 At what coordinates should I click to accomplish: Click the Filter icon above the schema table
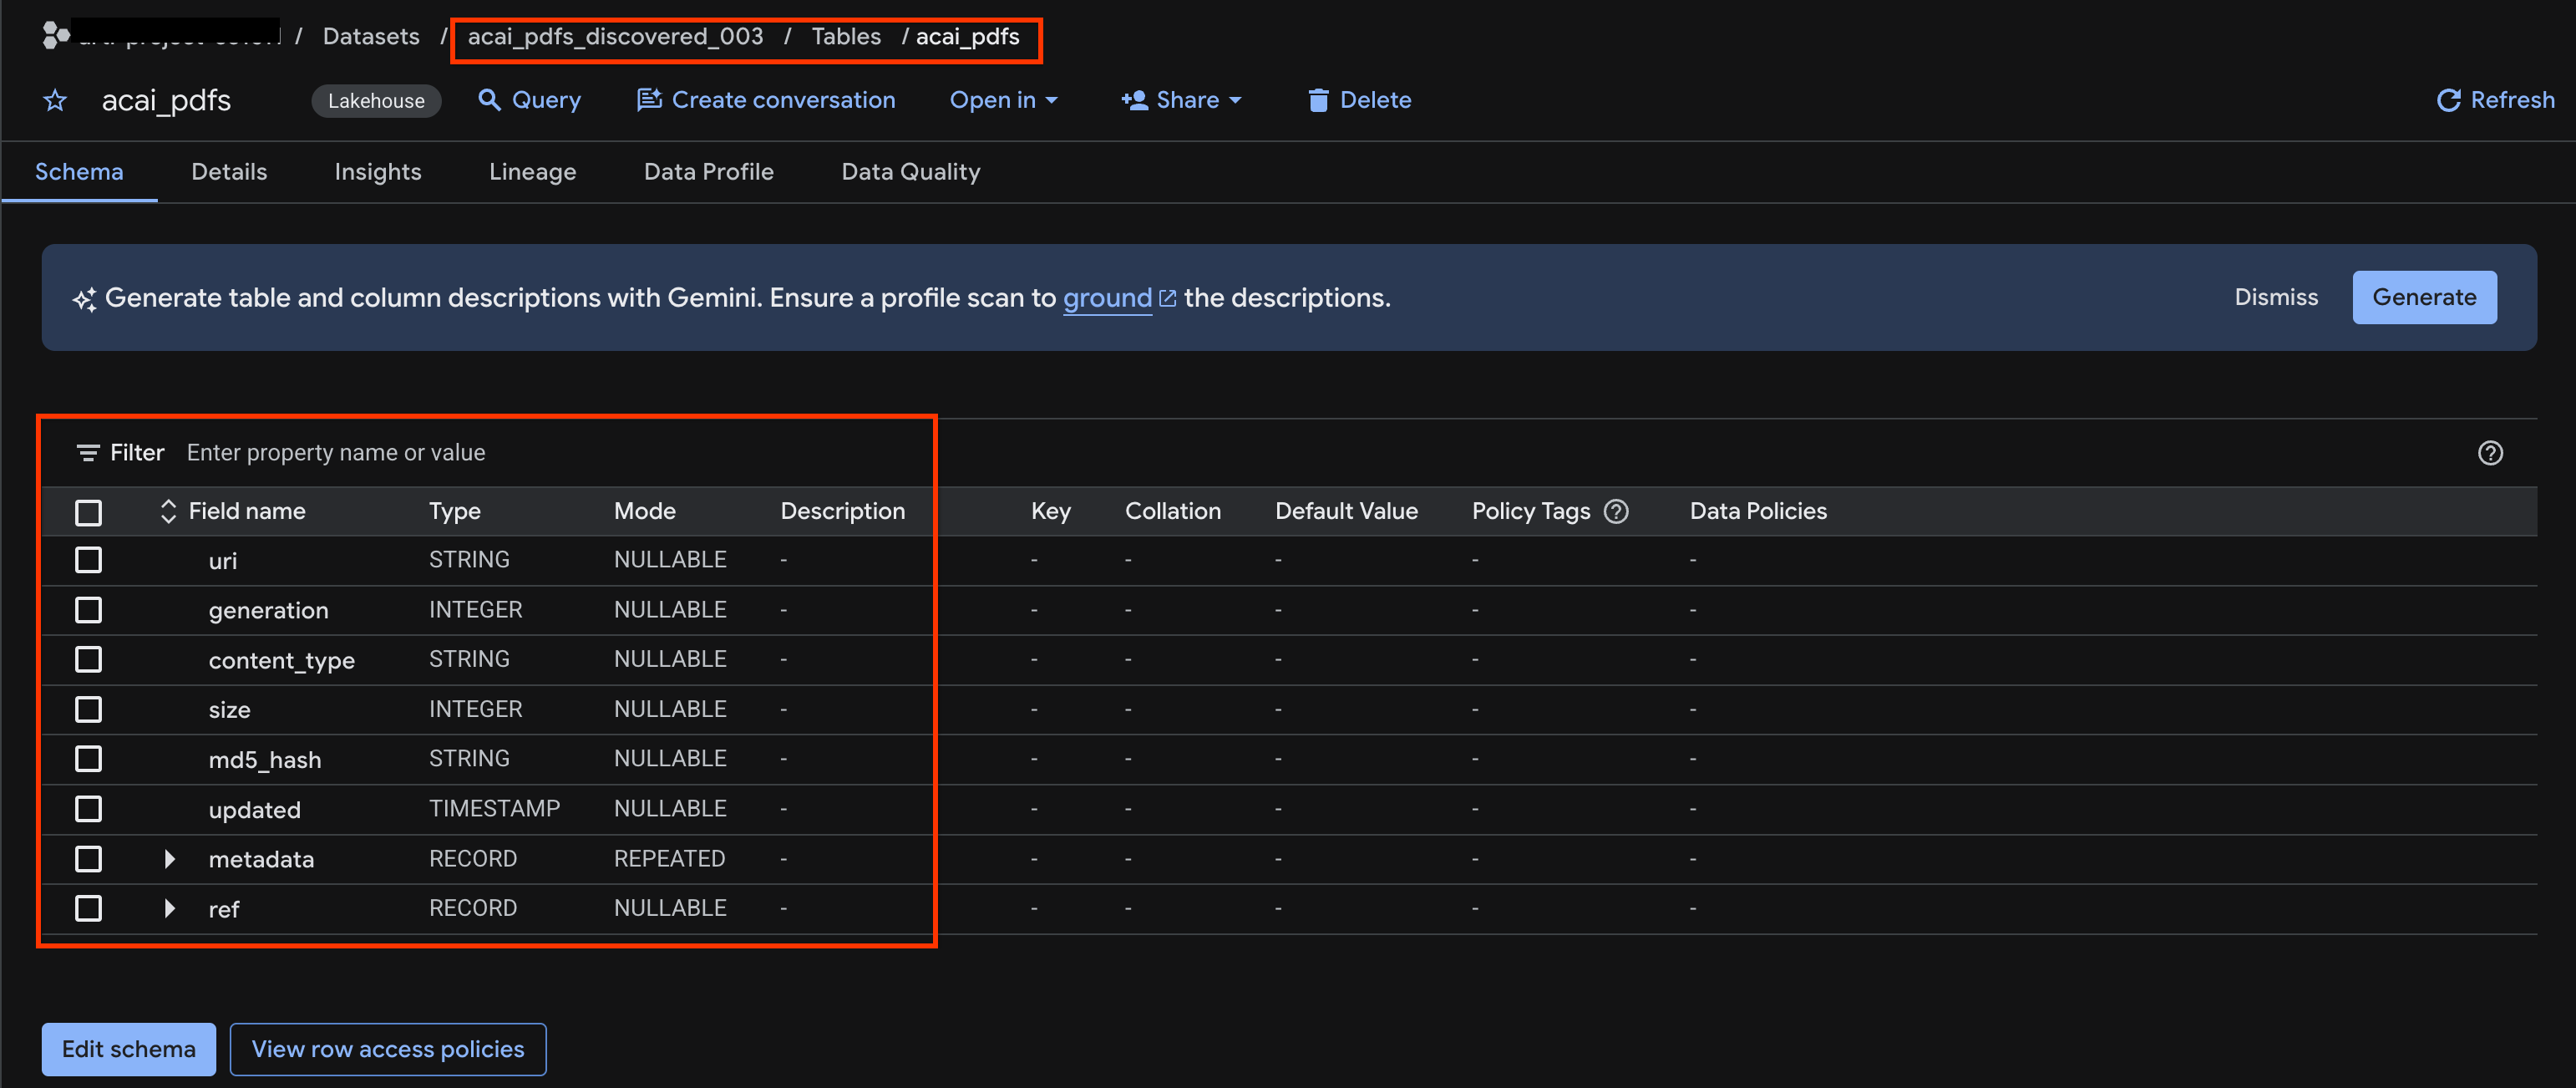88,453
